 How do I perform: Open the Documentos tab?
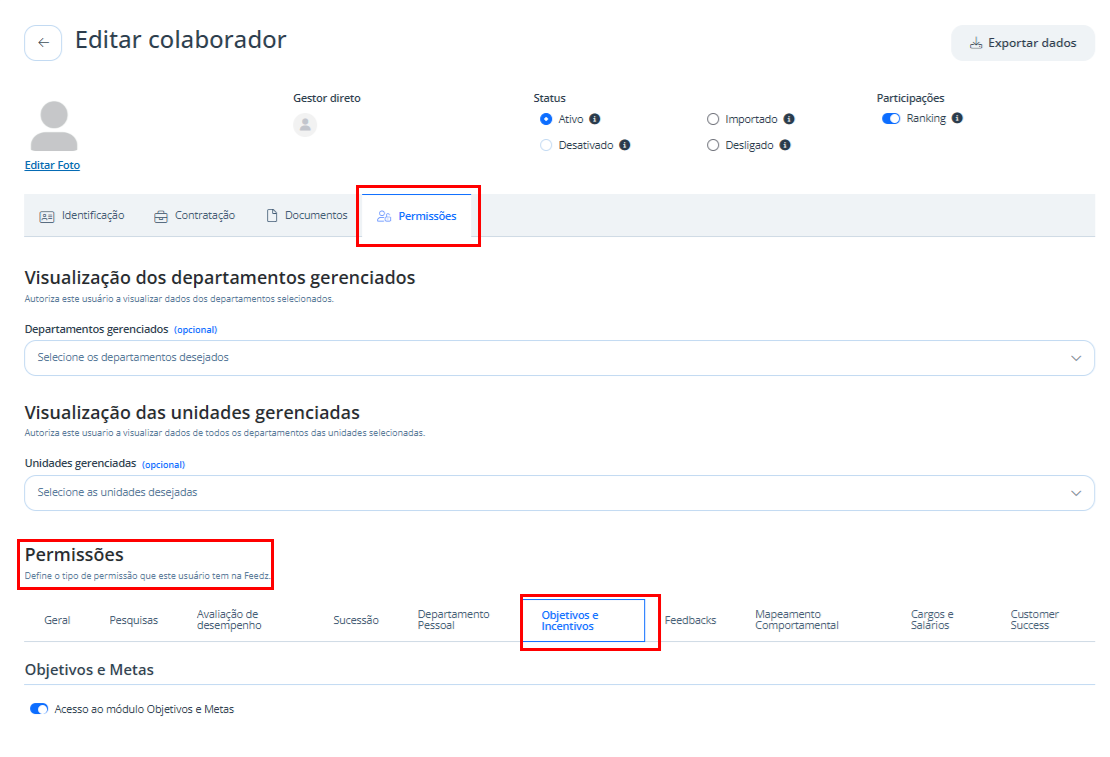click(x=307, y=215)
